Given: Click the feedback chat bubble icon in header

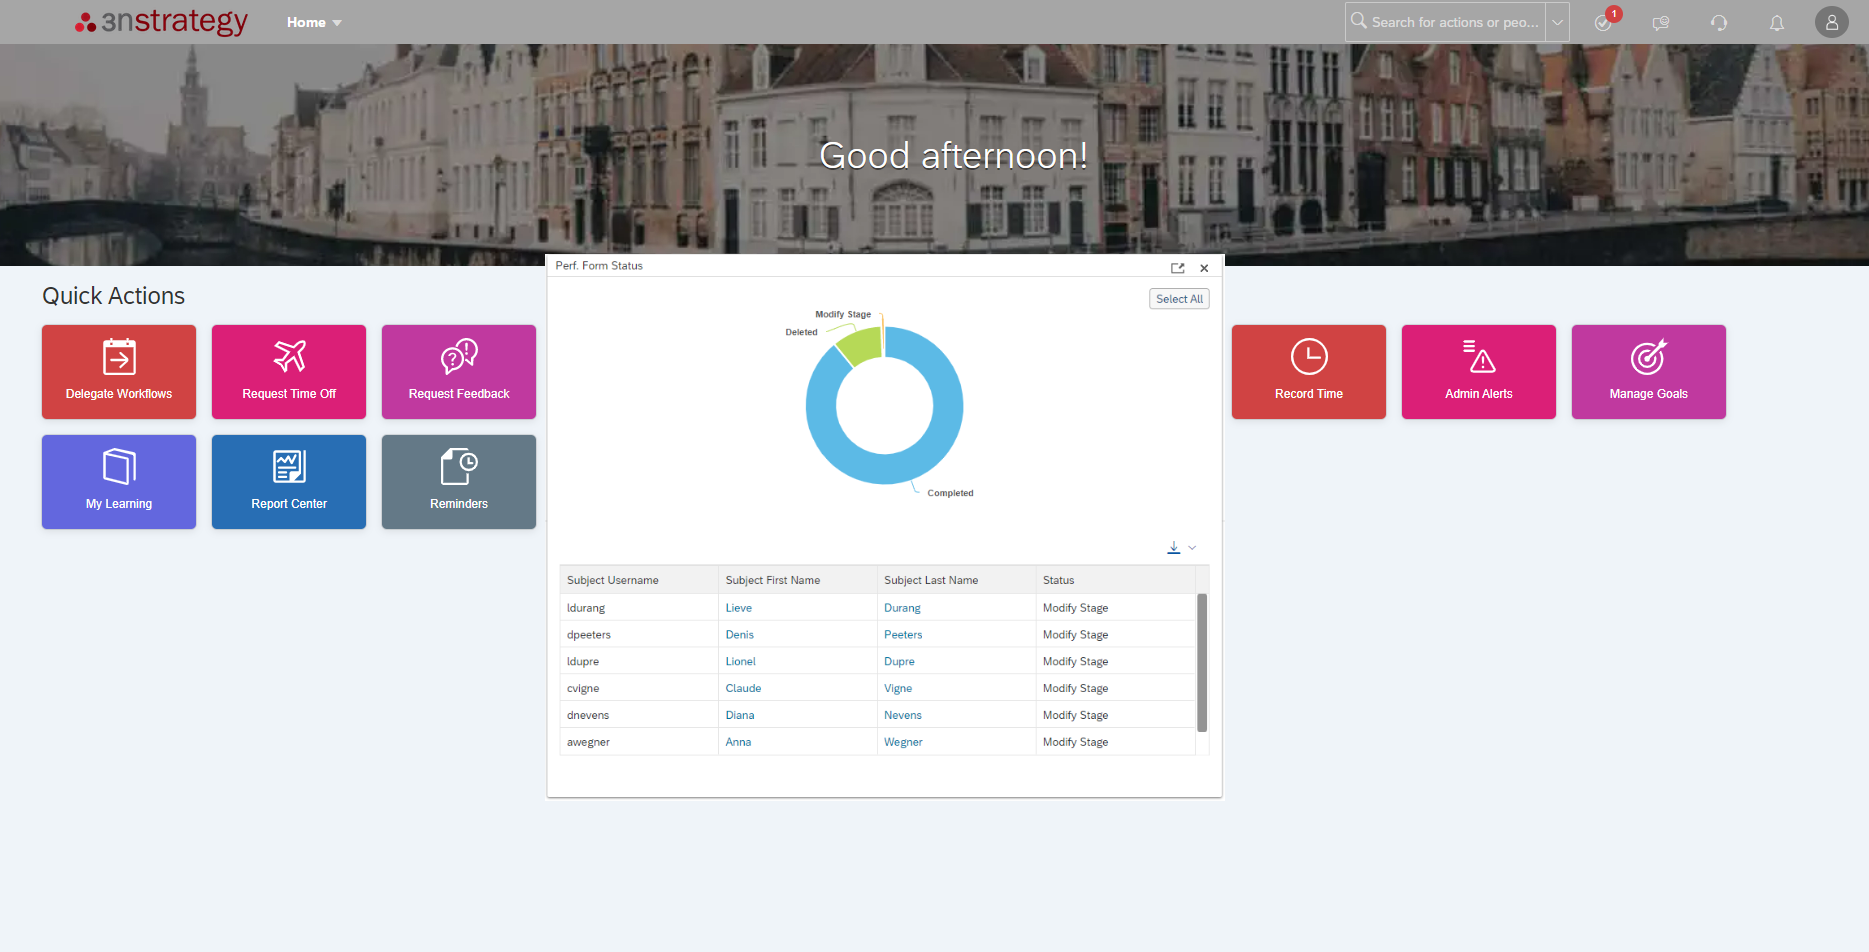Looking at the screenshot, I should pos(1661,22).
